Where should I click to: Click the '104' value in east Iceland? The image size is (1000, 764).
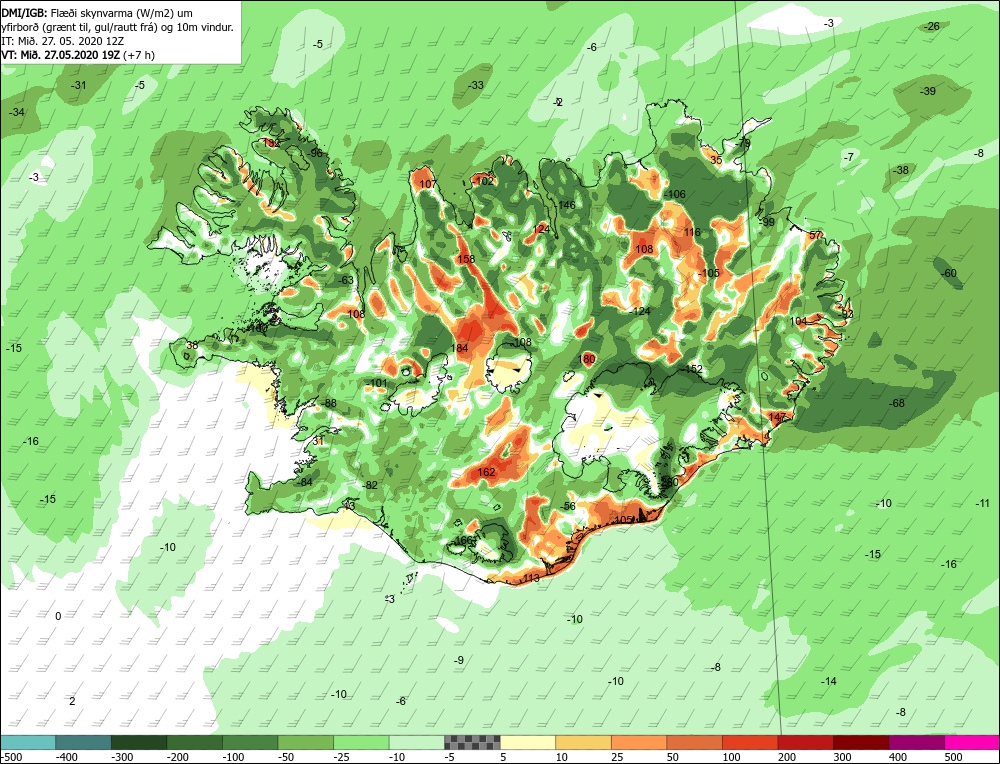click(x=798, y=321)
